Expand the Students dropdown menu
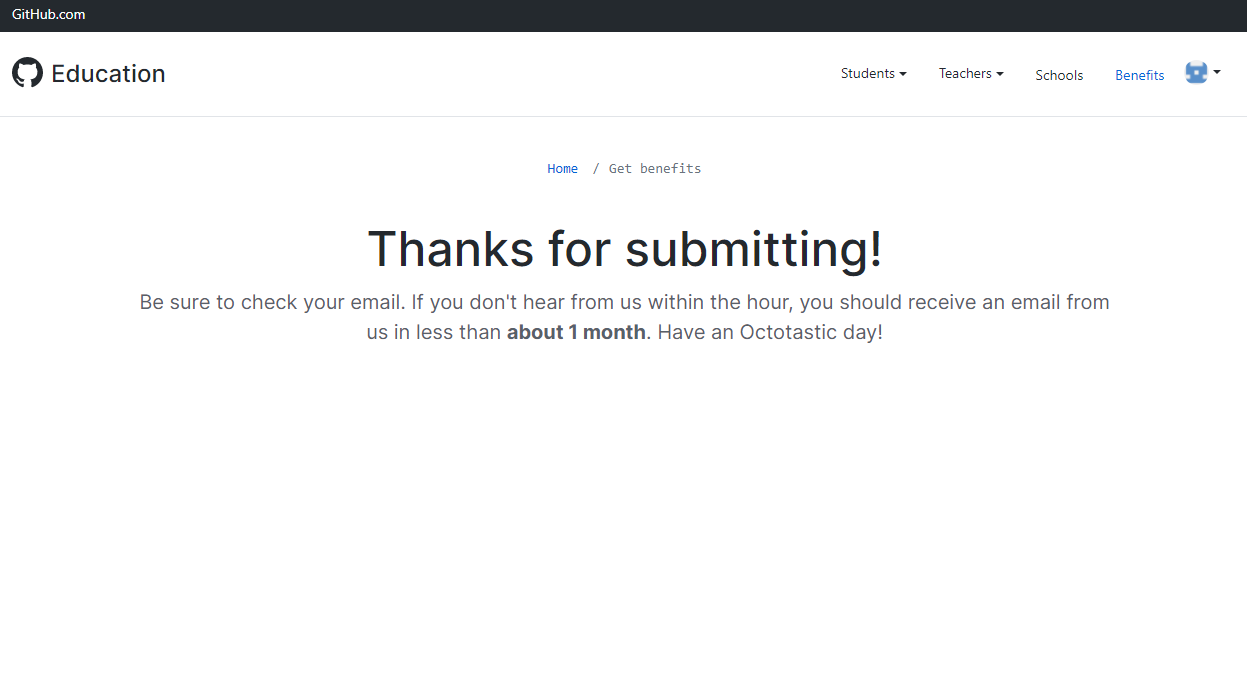 pos(873,73)
